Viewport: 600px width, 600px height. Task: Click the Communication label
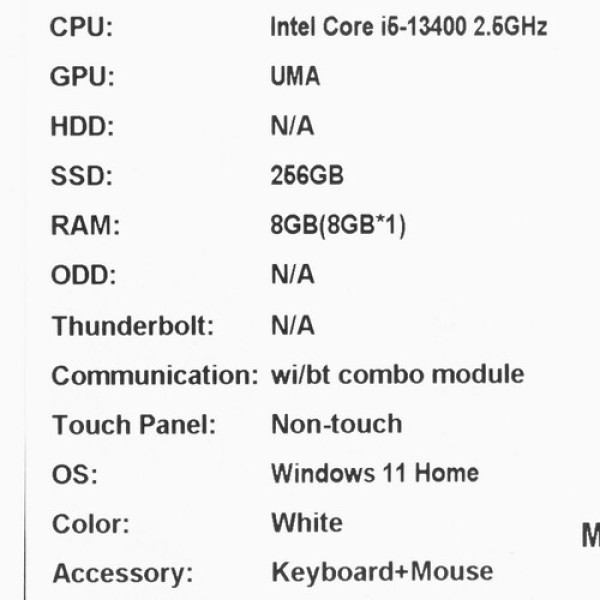coord(155,376)
